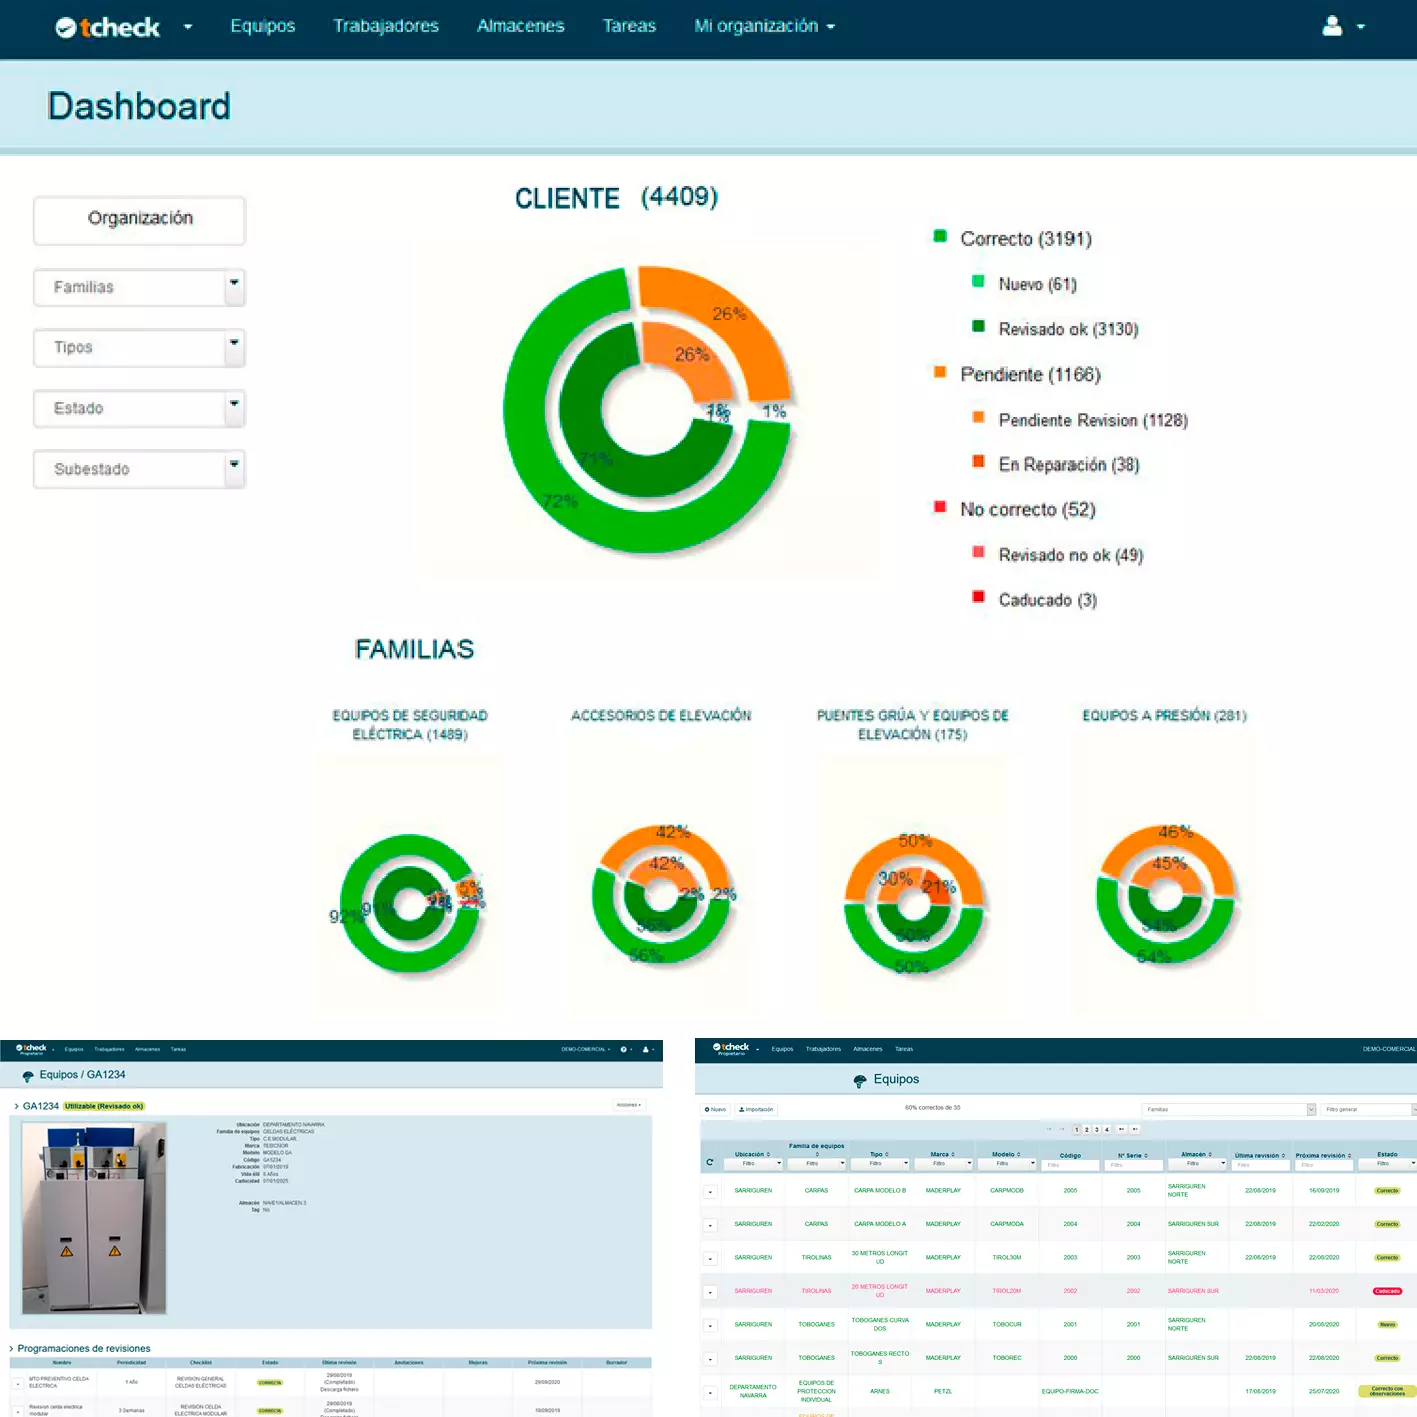This screenshot has width=1417, height=1417.
Task: Click the plus icon on Nuevo button
Action: [707, 1107]
